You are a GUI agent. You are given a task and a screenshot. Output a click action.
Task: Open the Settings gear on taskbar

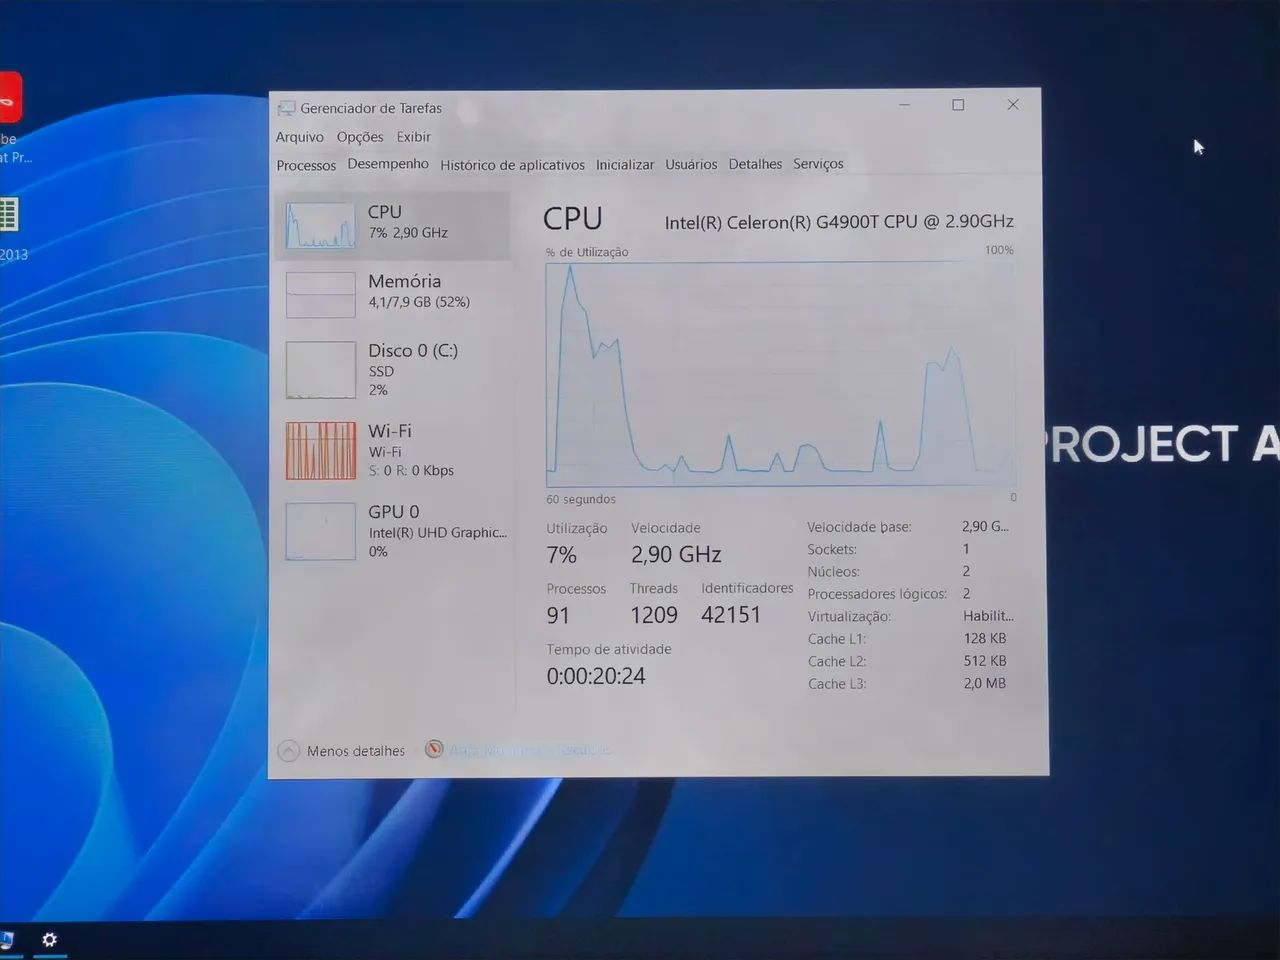(x=49, y=939)
